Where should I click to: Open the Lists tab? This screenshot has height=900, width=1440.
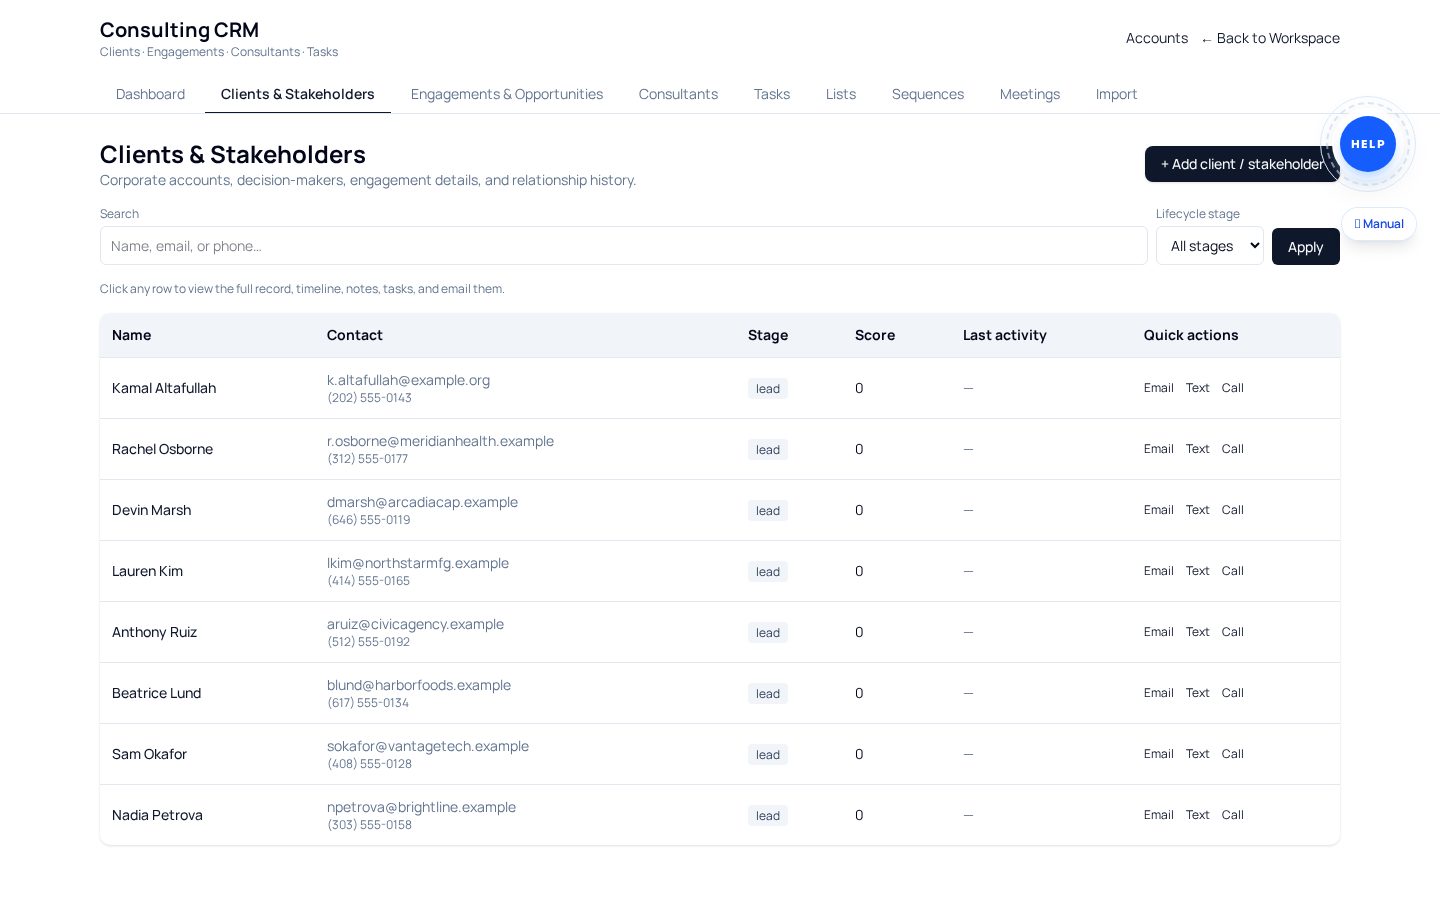841,94
